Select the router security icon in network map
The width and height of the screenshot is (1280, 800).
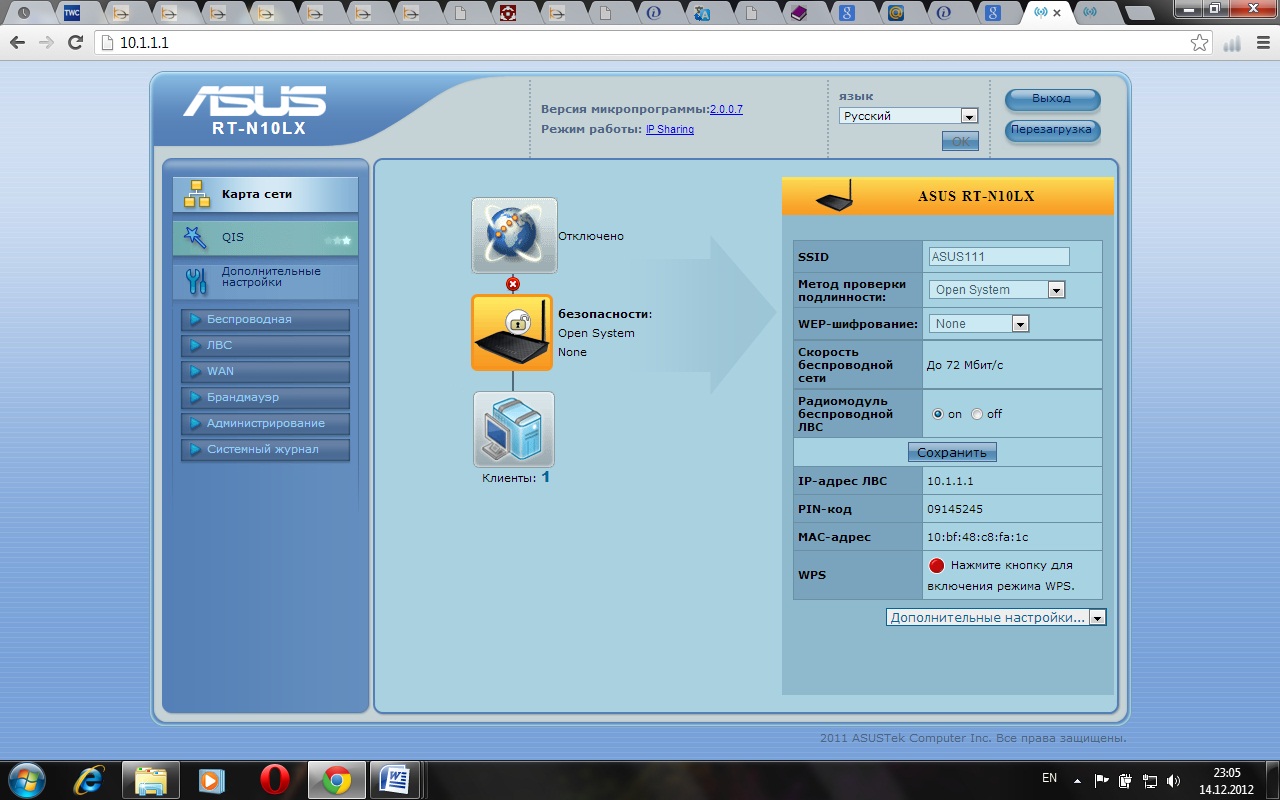click(x=512, y=332)
